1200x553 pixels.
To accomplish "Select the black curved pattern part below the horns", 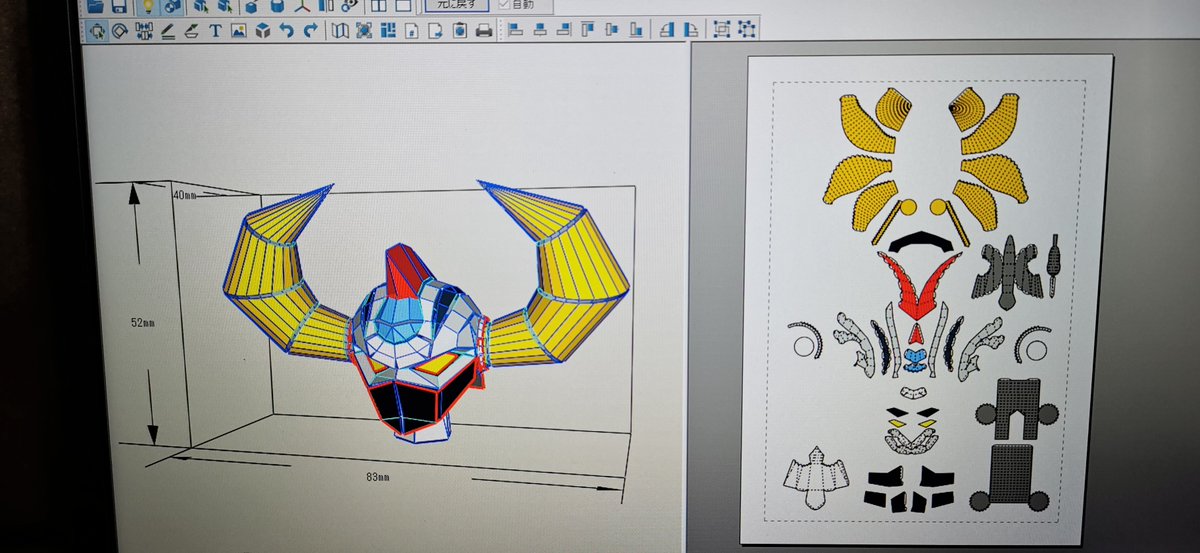I will tap(921, 241).
